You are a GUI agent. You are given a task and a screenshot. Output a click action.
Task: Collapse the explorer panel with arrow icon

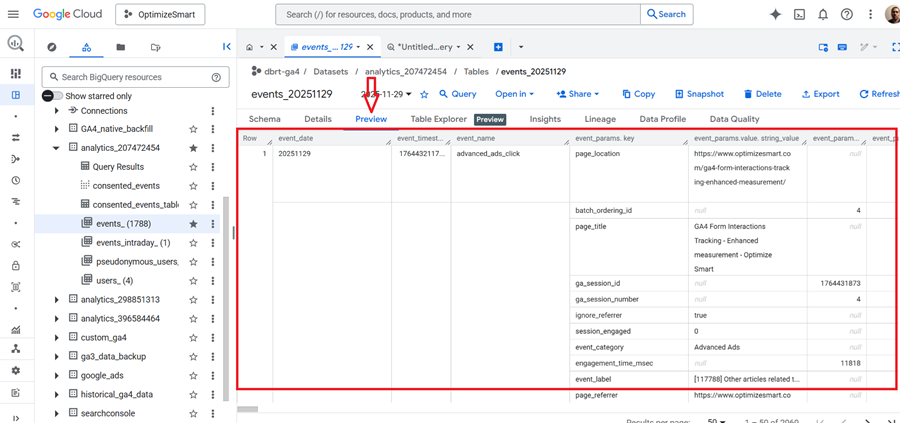(226, 47)
